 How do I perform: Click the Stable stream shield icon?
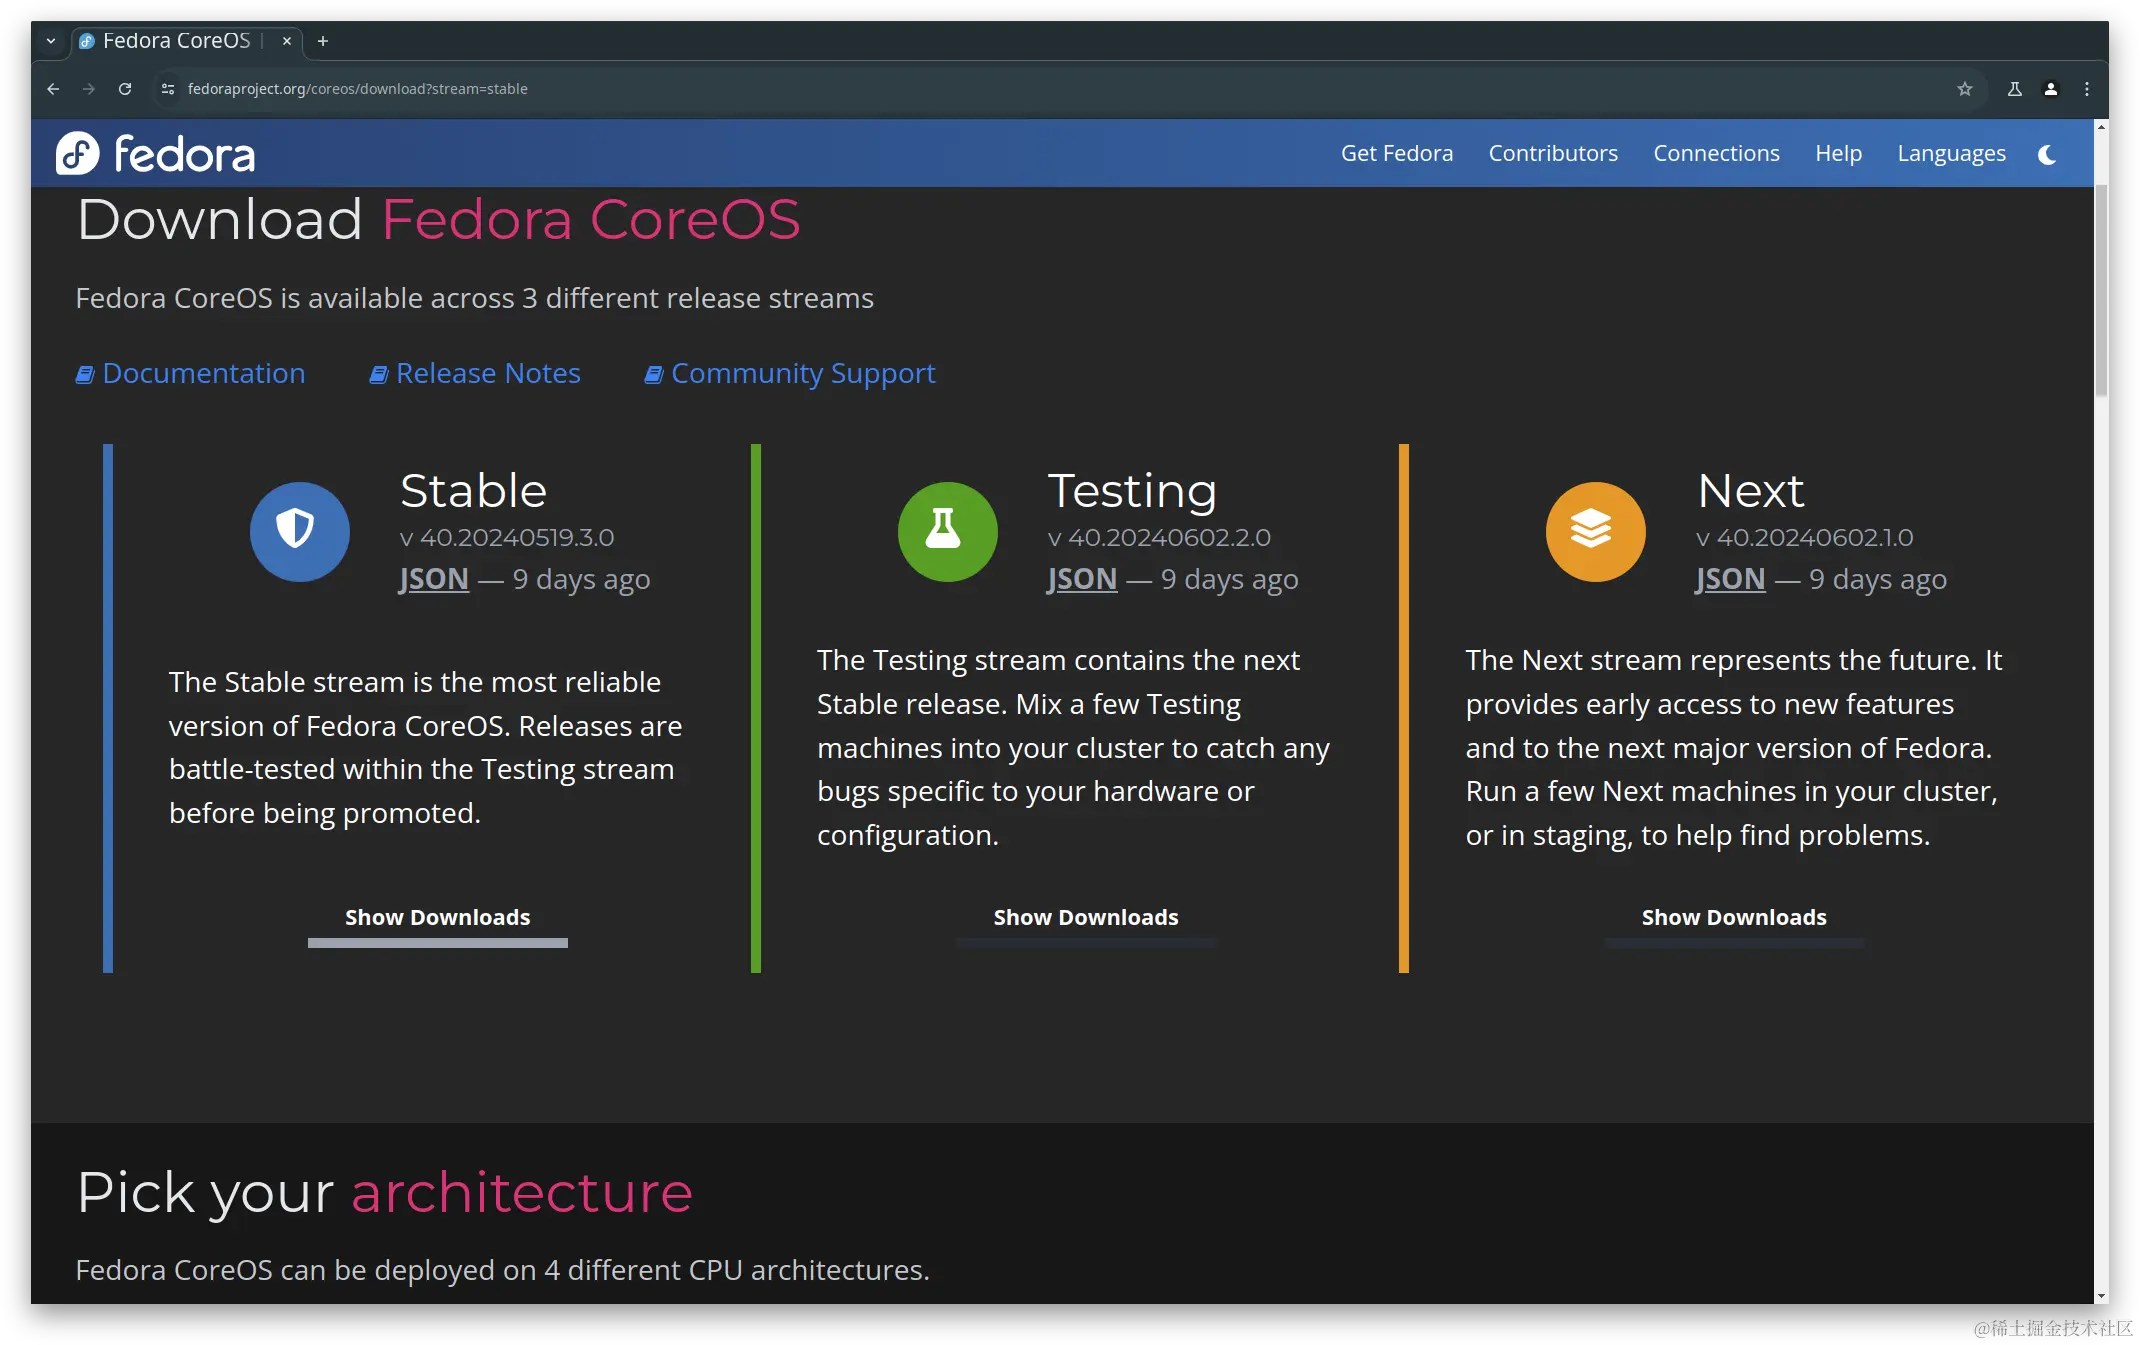[x=300, y=531]
